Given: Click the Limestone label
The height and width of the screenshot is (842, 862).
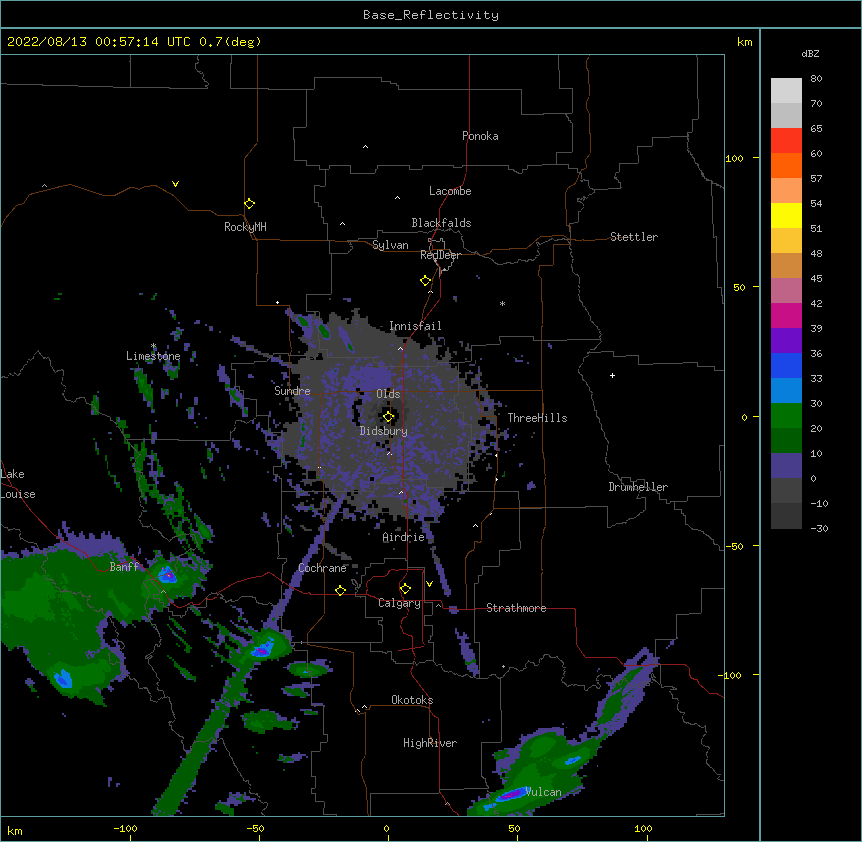Looking at the screenshot, I should pos(153,356).
